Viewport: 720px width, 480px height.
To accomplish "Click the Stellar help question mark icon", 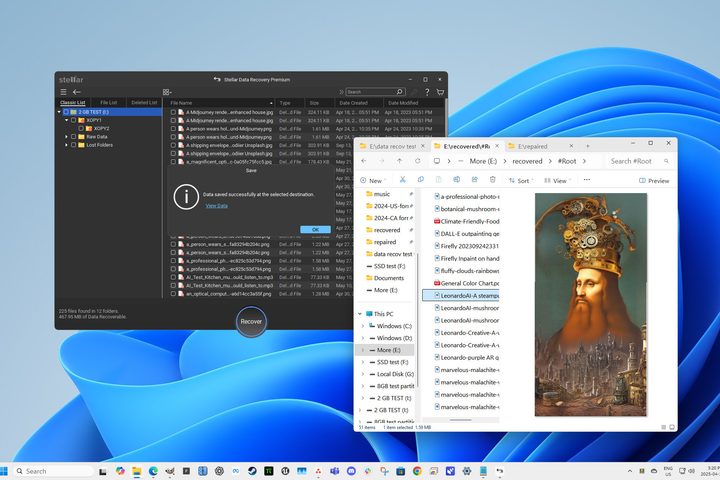I will (427, 92).
